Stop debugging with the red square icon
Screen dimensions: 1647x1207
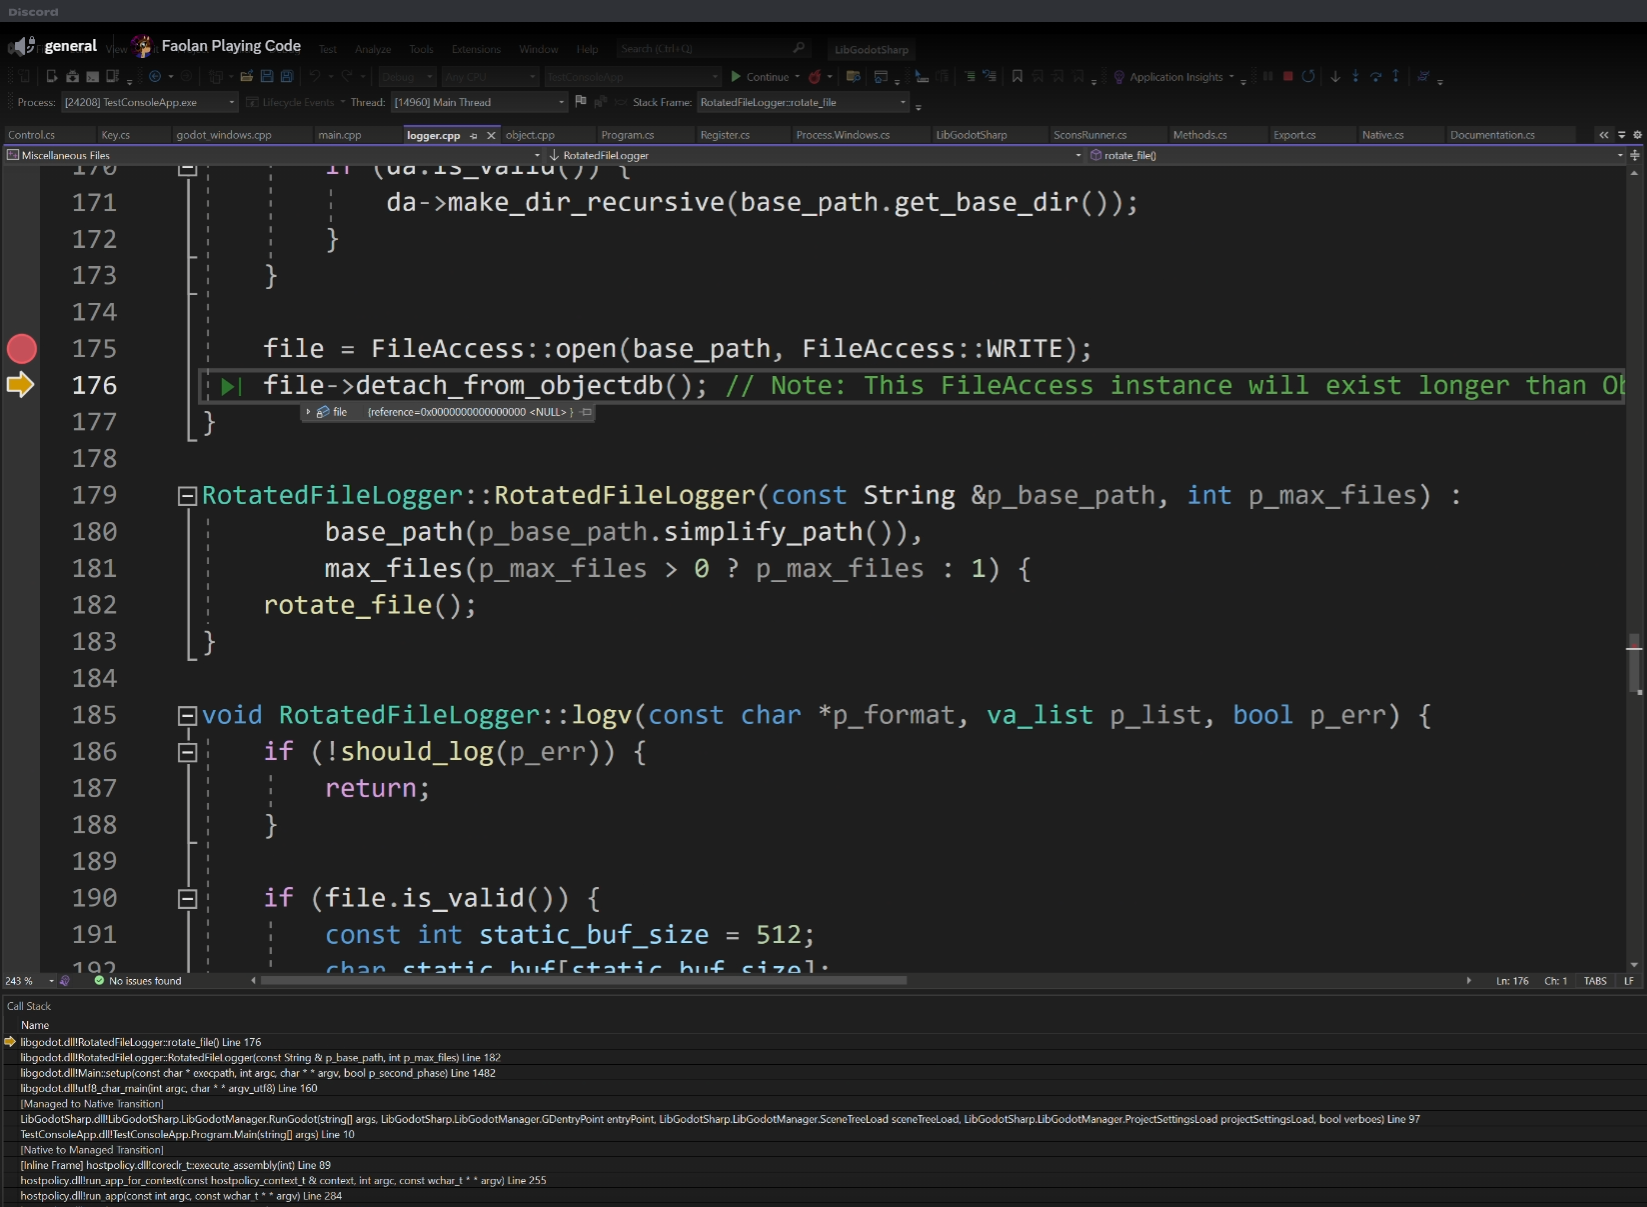pyautogui.click(x=1288, y=76)
